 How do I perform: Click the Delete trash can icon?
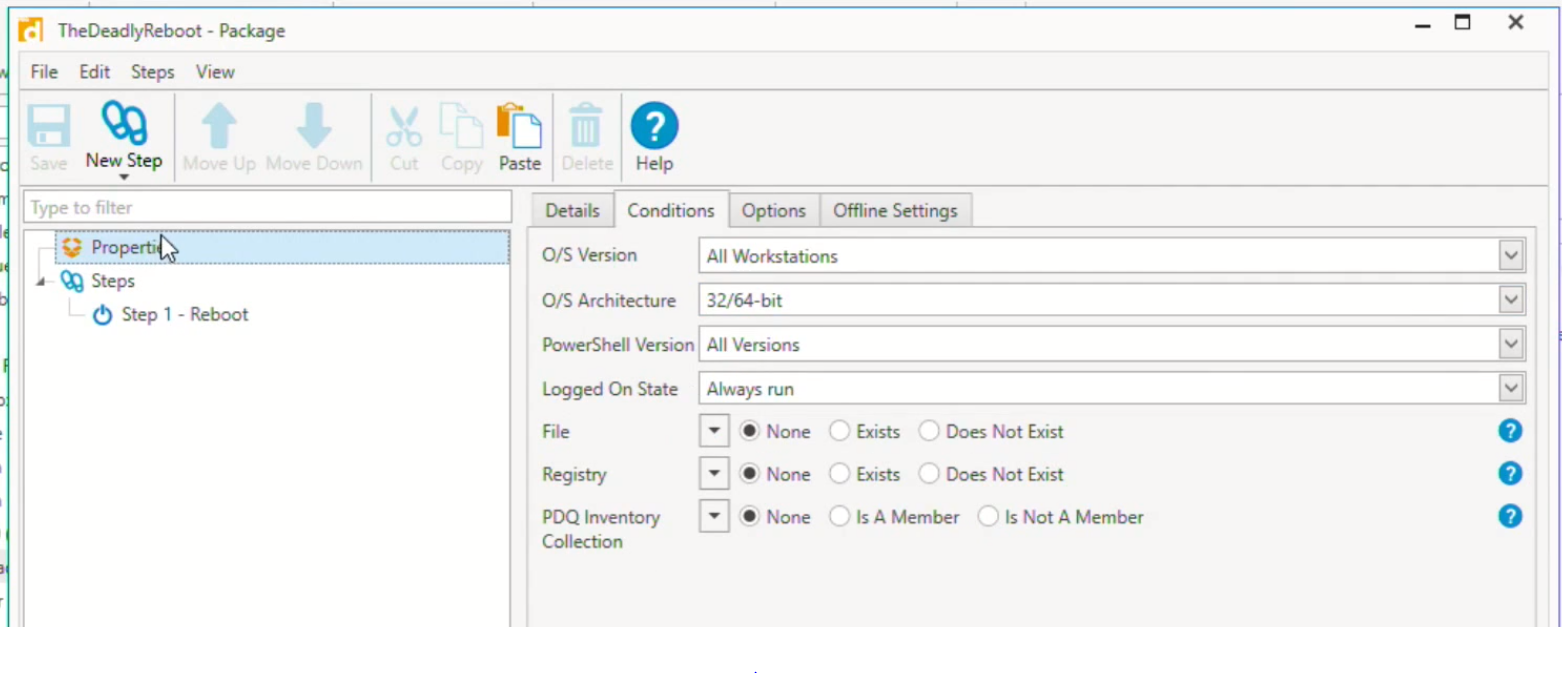(x=586, y=126)
